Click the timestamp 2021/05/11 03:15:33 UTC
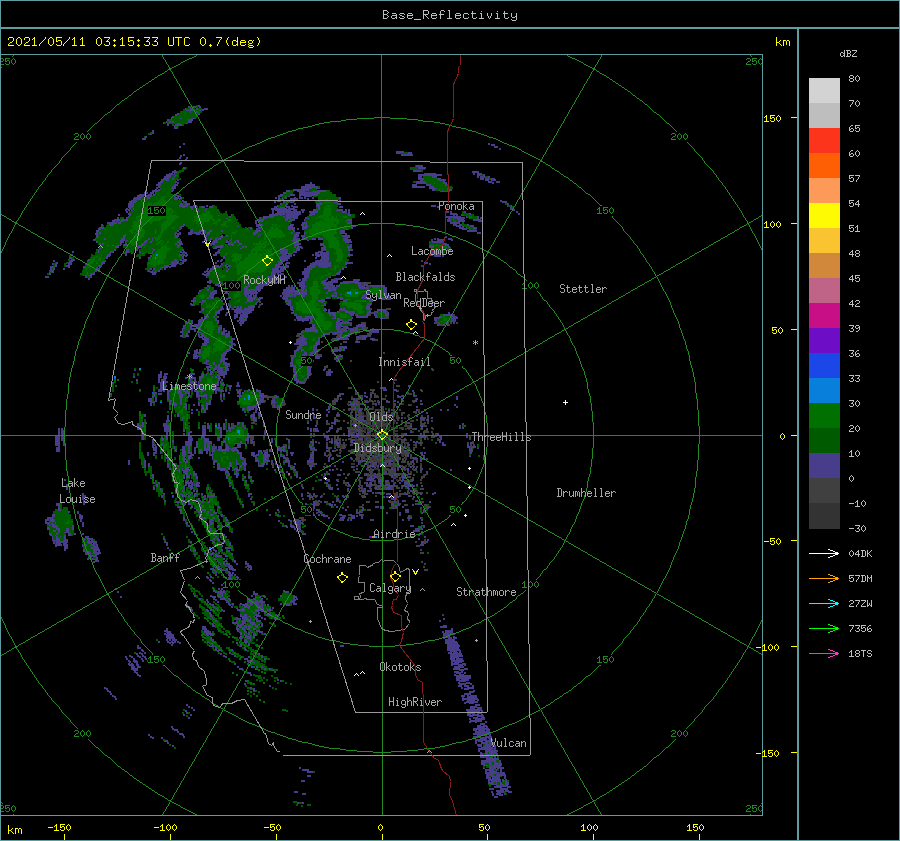 pyautogui.click(x=99, y=42)
